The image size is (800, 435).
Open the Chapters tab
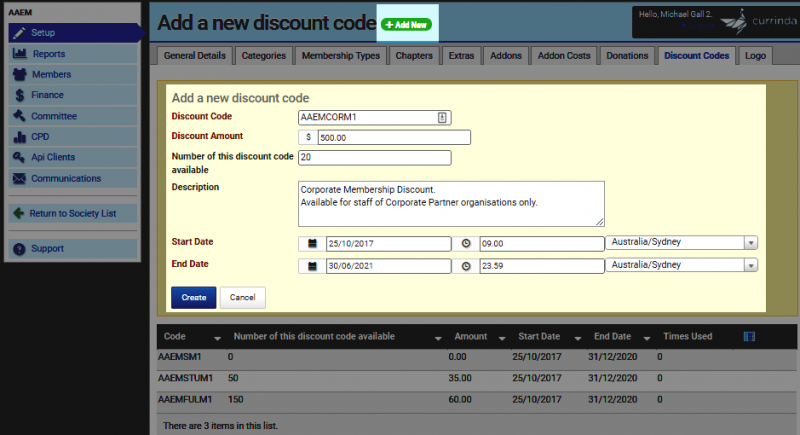[x=414, y=56]
